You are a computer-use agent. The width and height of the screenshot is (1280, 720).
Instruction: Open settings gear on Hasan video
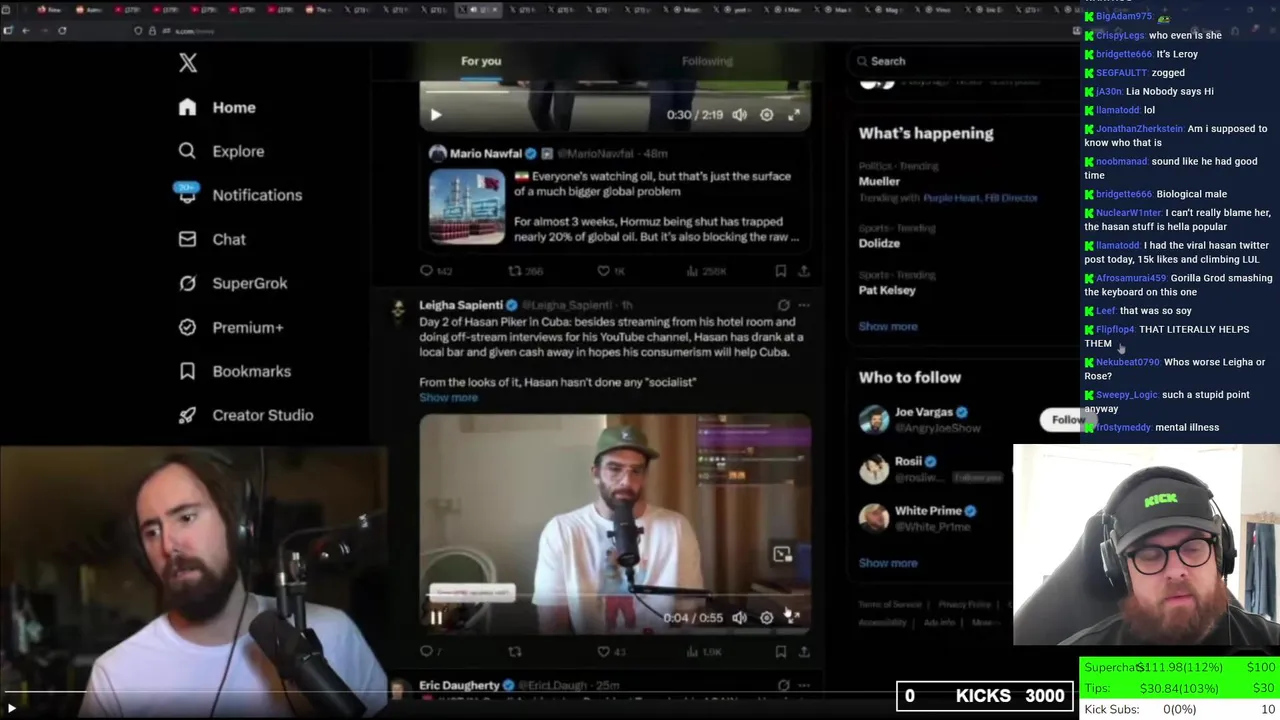click(x=766, y=618)
